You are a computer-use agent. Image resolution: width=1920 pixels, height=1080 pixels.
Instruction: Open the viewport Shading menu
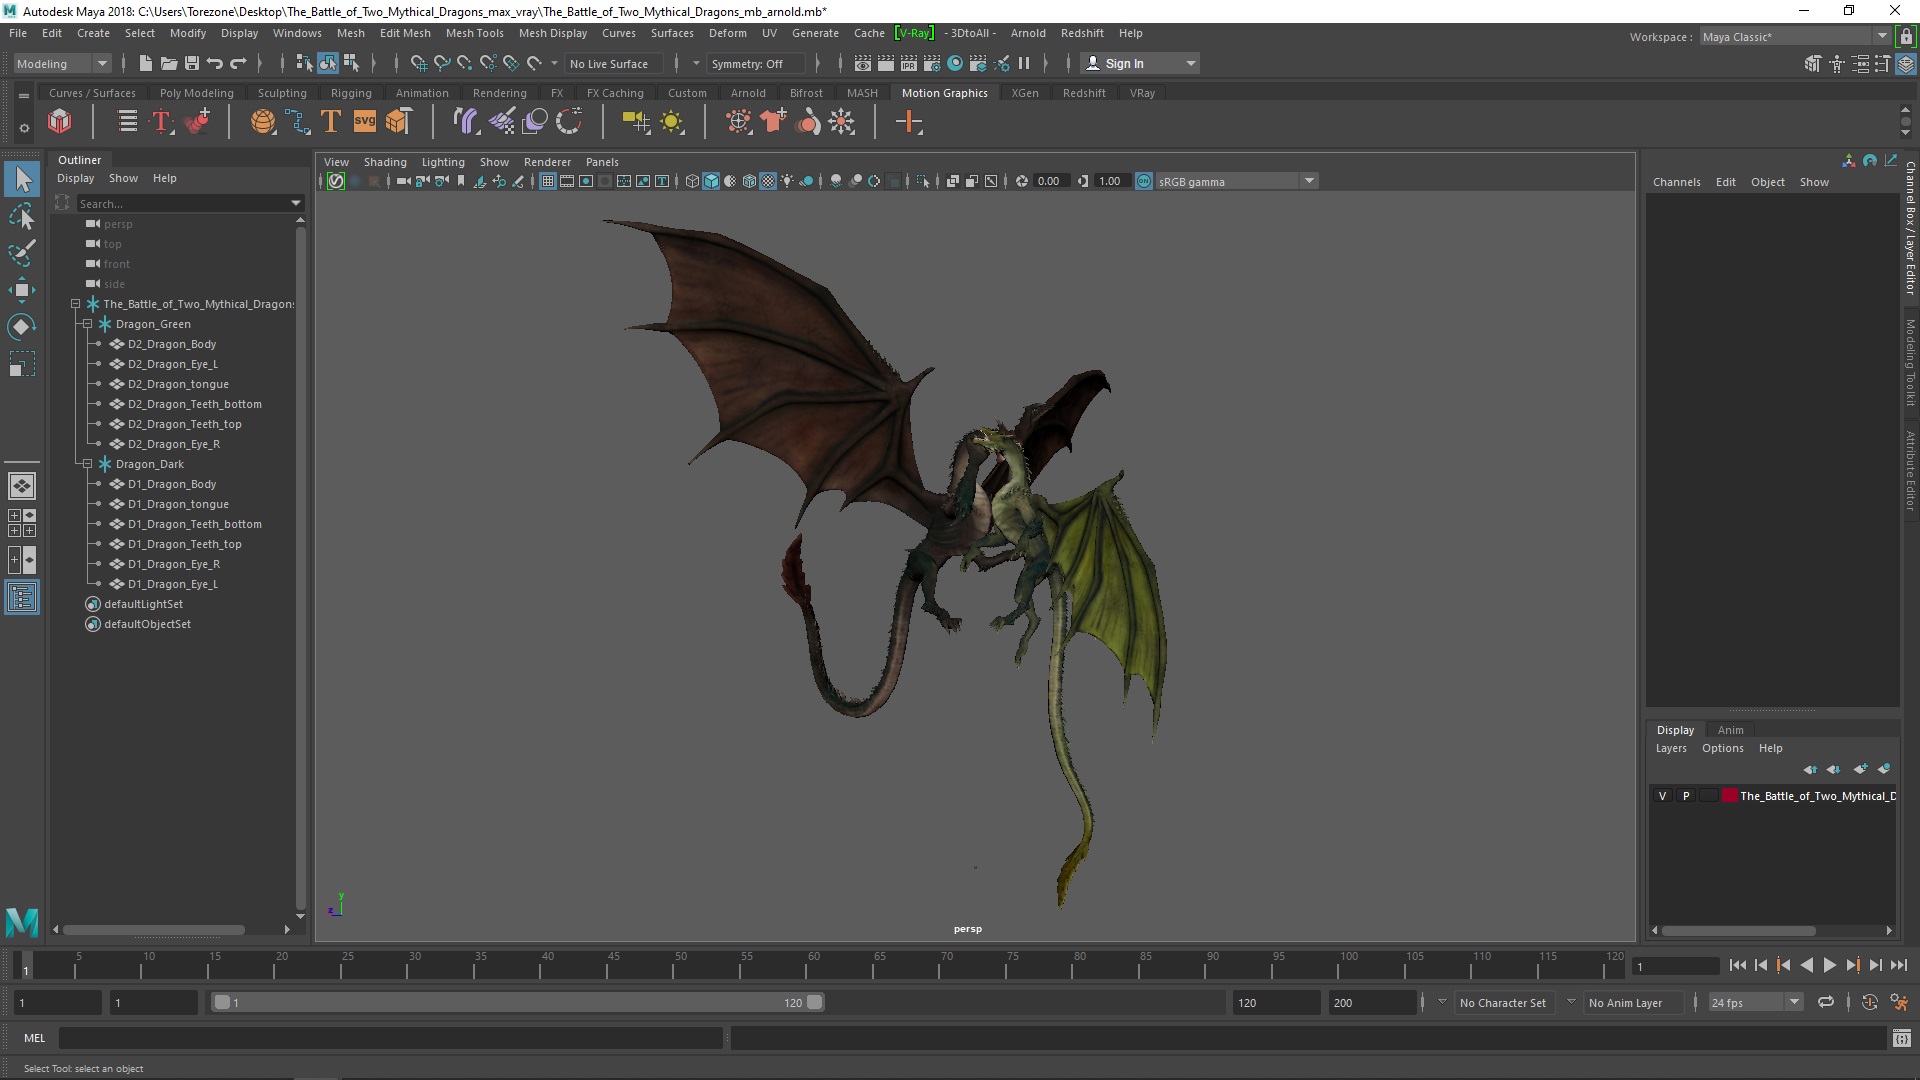[385, 162]
